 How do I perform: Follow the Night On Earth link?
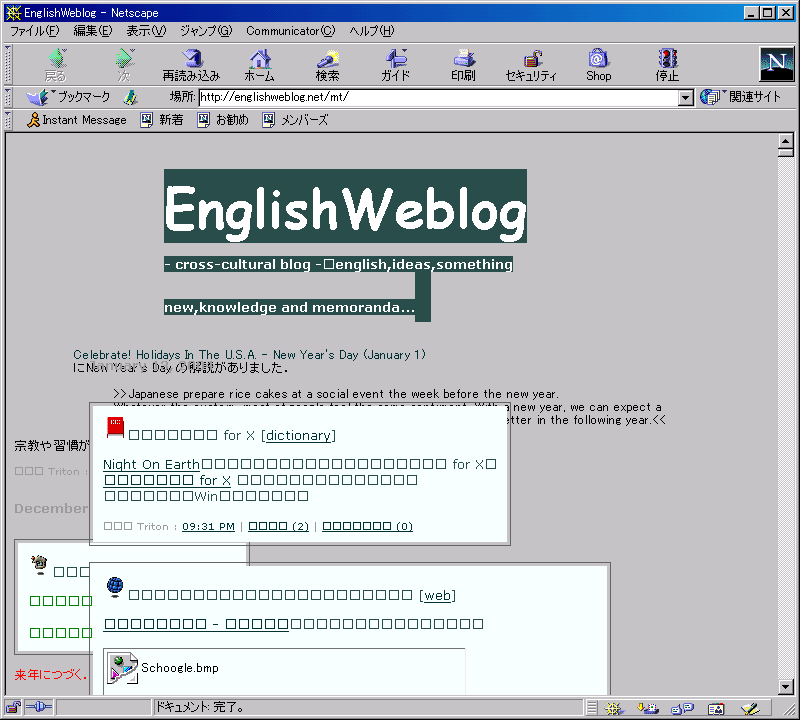pyautogui.click(x=151, y=464)
